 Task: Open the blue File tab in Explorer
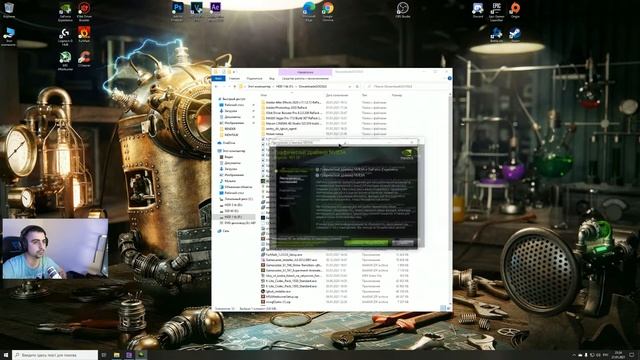tap(218, 78)
